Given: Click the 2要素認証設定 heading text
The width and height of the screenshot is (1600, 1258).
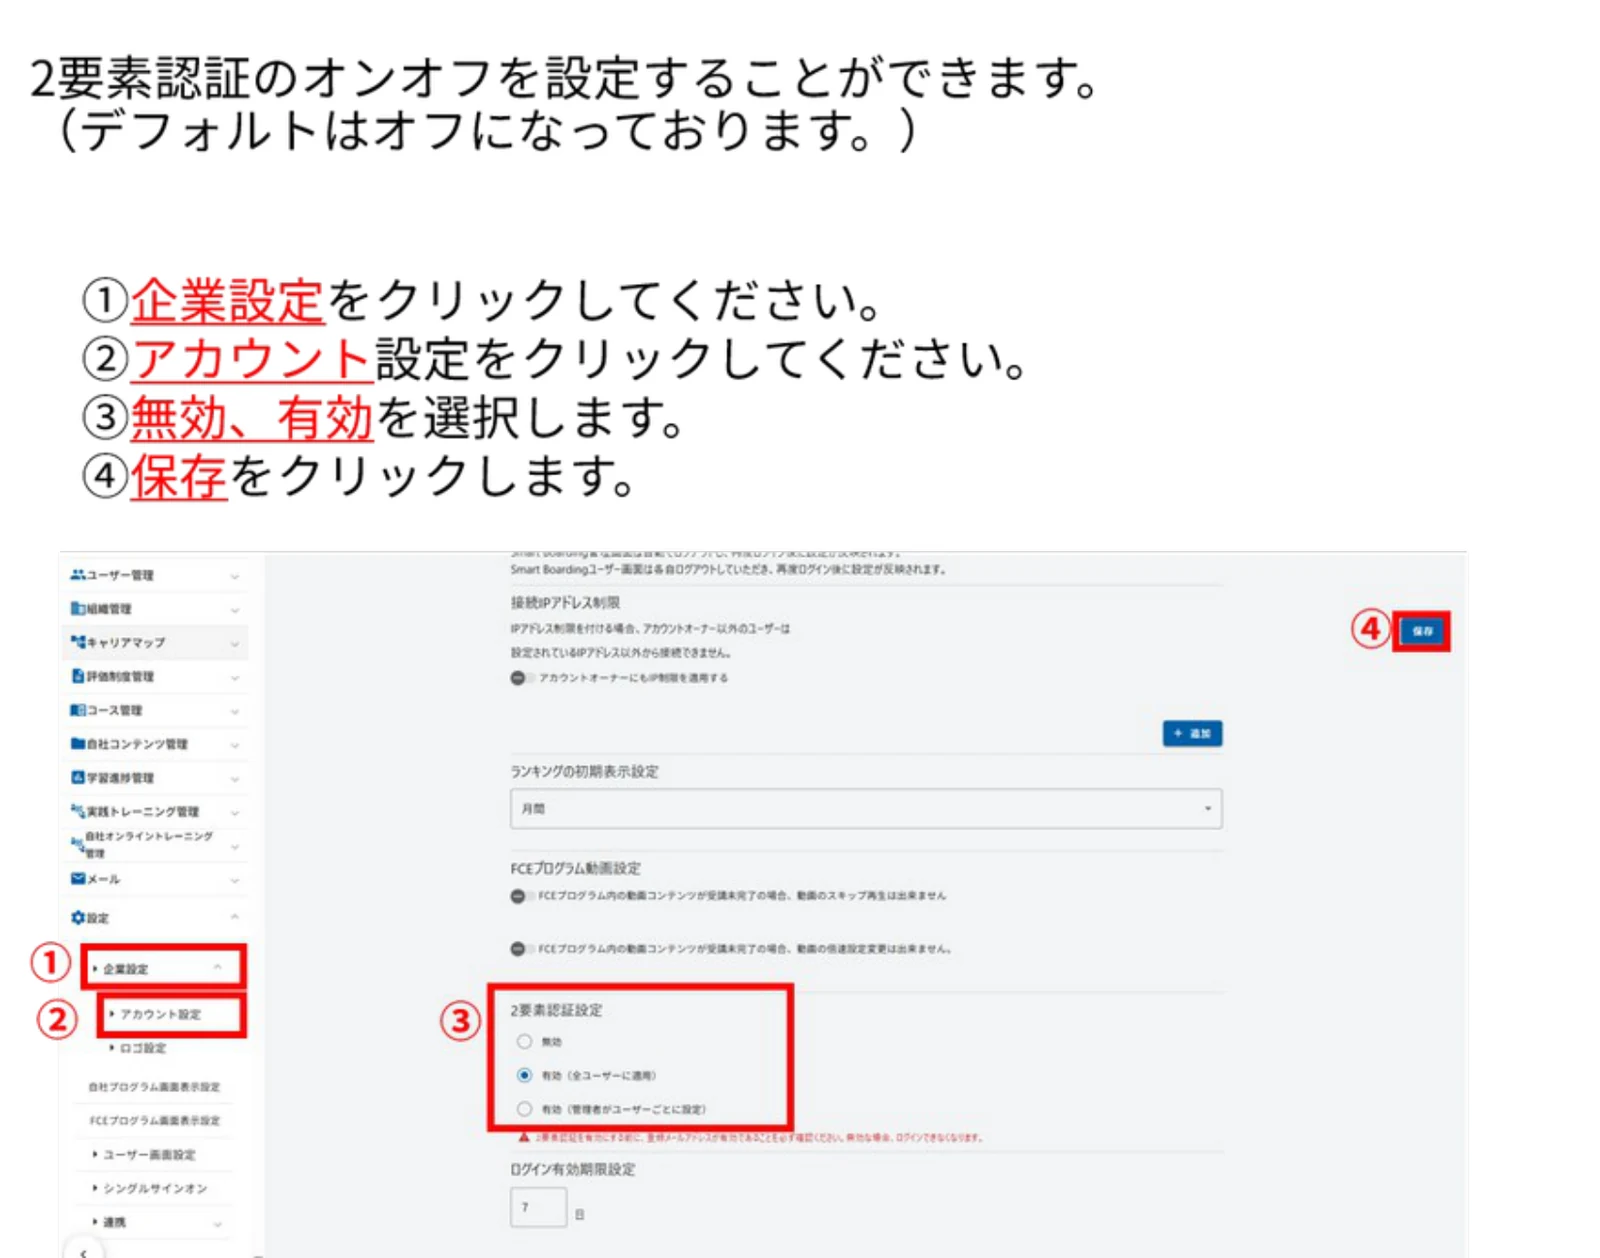Looking at the screenshot, I should tap(556, 1010).
